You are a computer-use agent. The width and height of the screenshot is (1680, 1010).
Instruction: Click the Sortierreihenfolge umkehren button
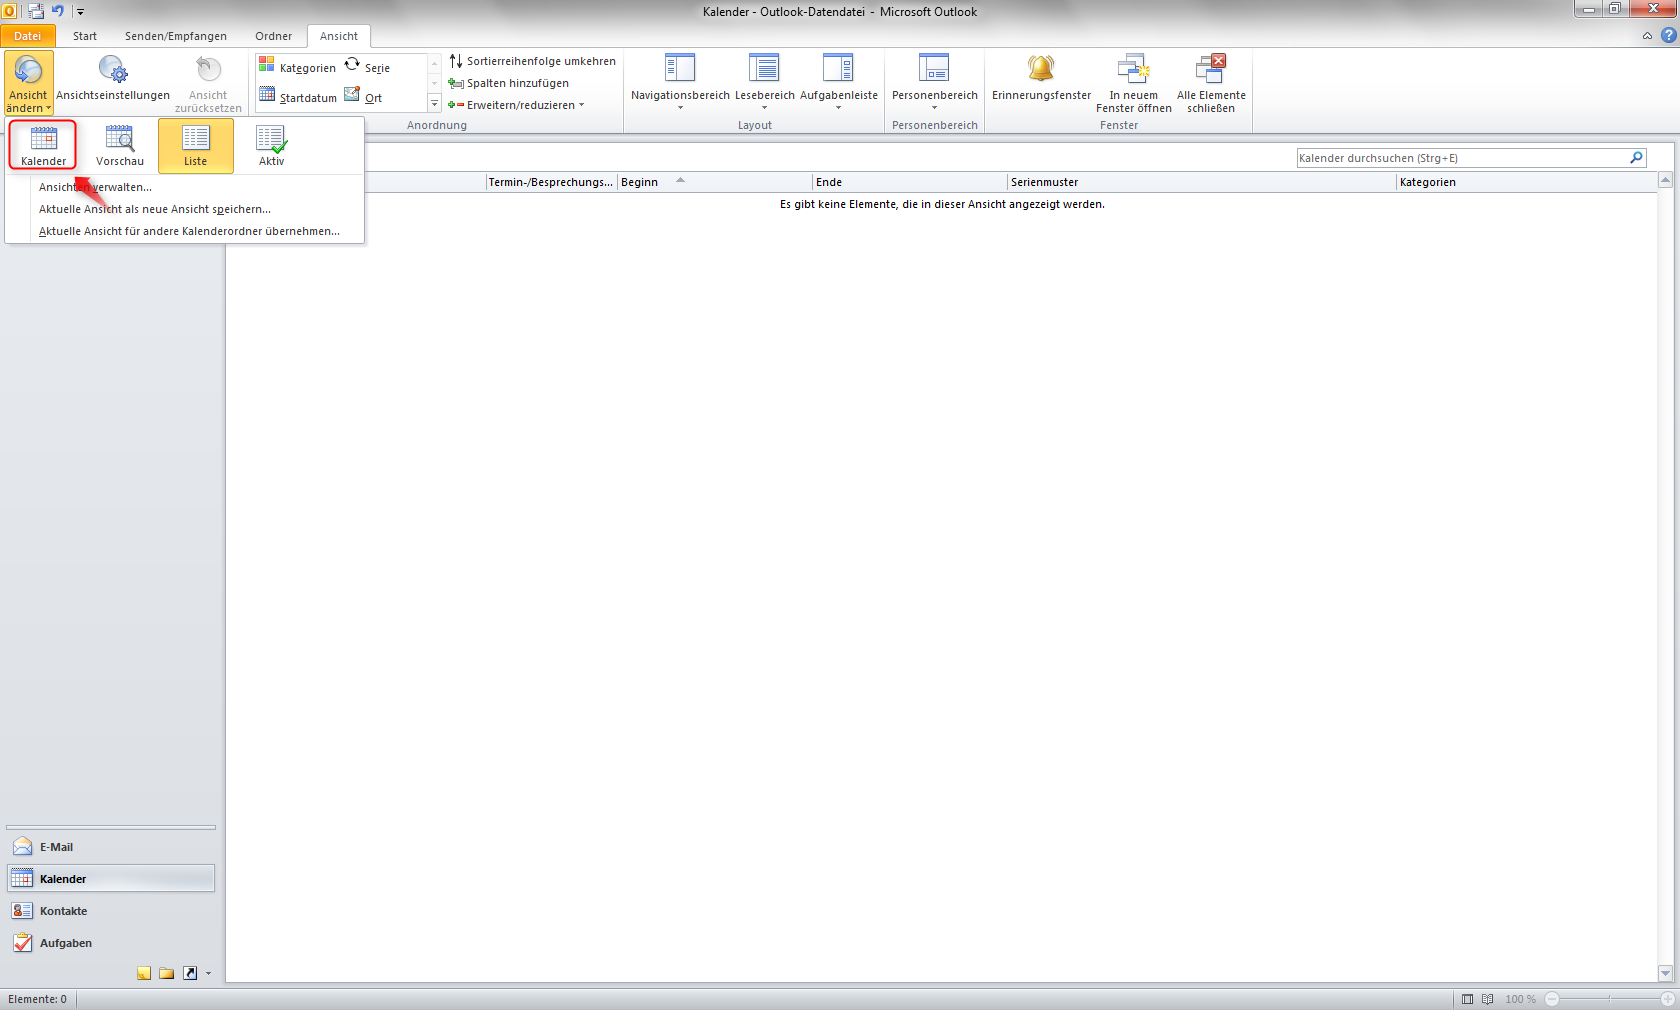(x=532, y=61)
